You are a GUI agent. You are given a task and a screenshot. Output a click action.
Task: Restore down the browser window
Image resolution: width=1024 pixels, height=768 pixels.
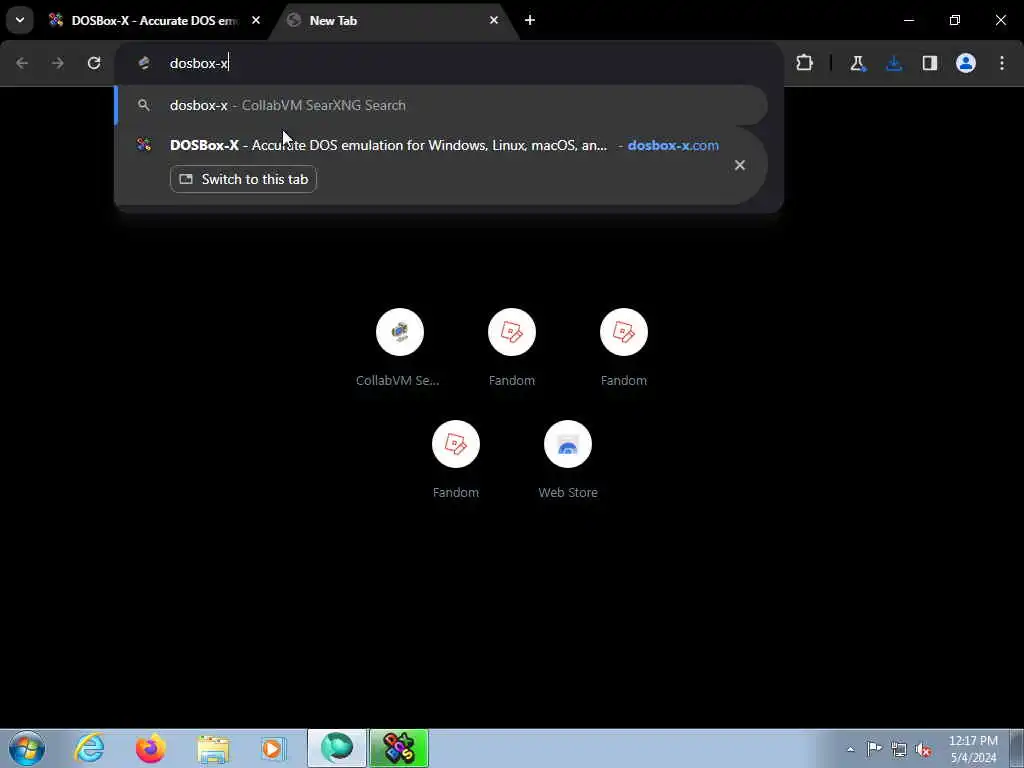point(955,20)
